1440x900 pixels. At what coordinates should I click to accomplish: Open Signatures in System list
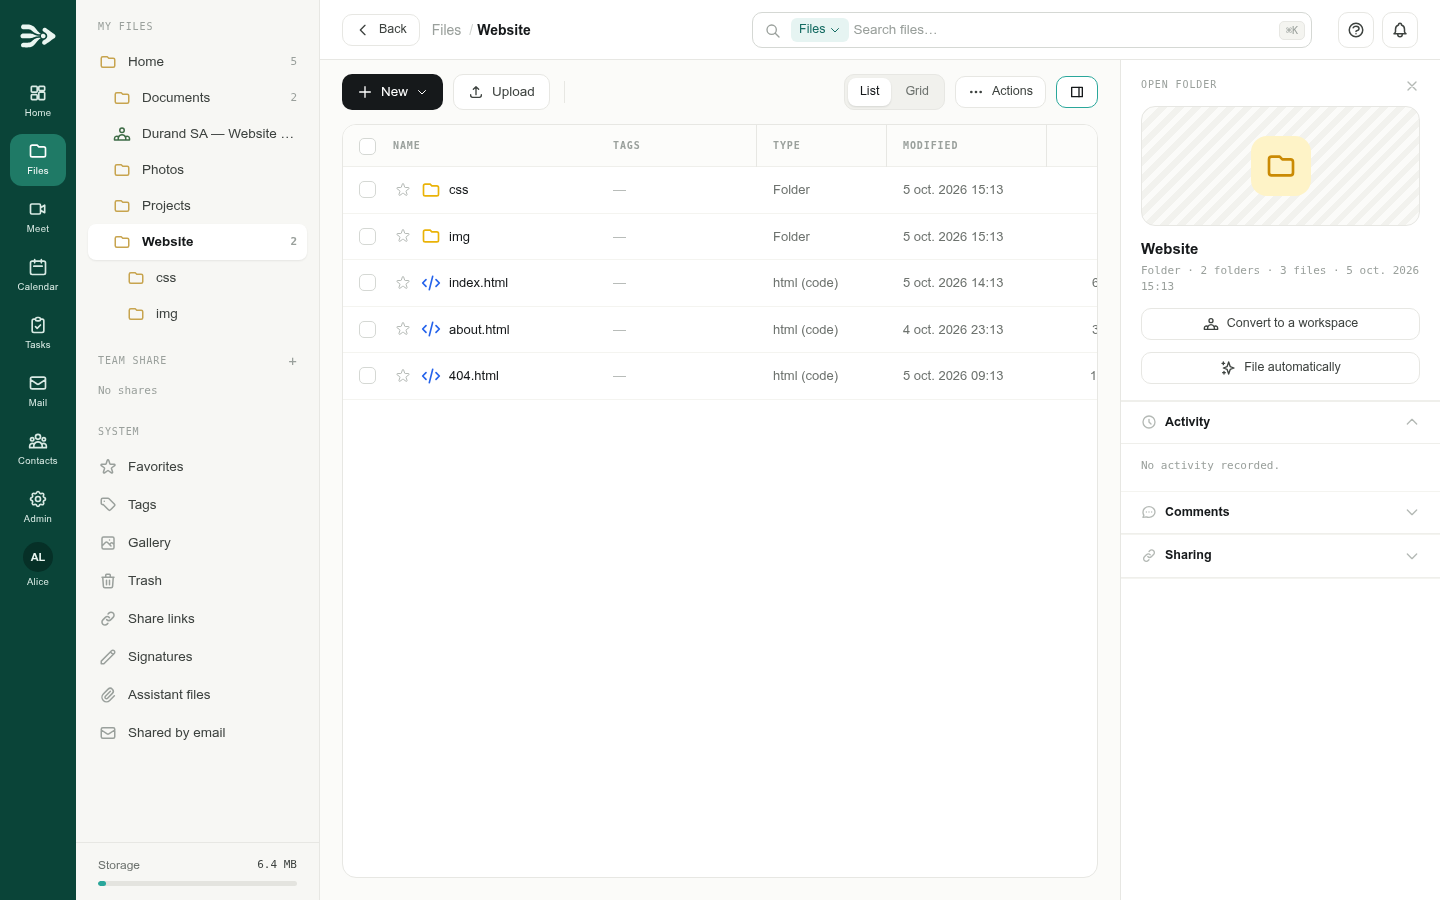[198, 657]
